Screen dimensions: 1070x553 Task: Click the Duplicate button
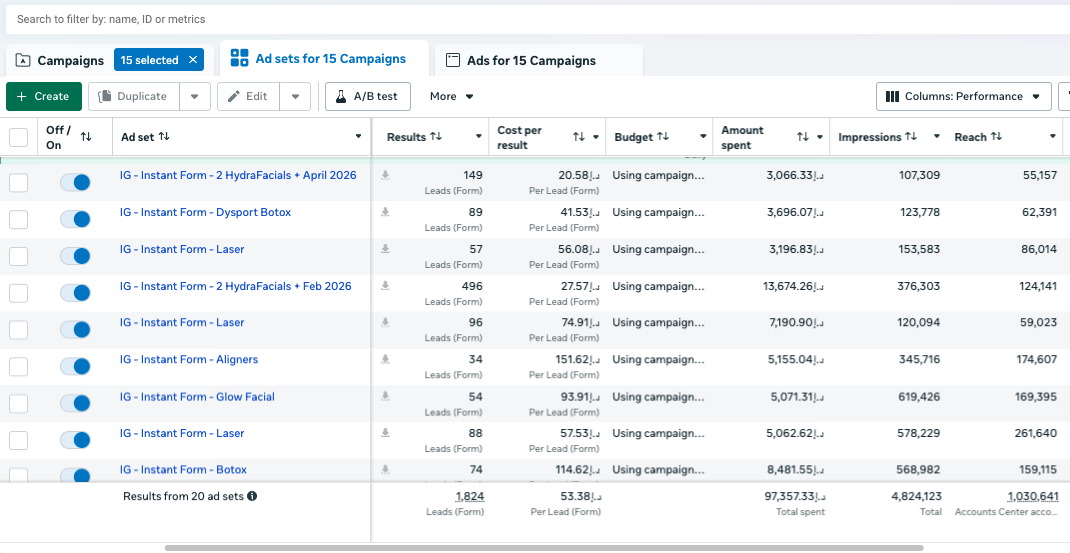(134, 96)
